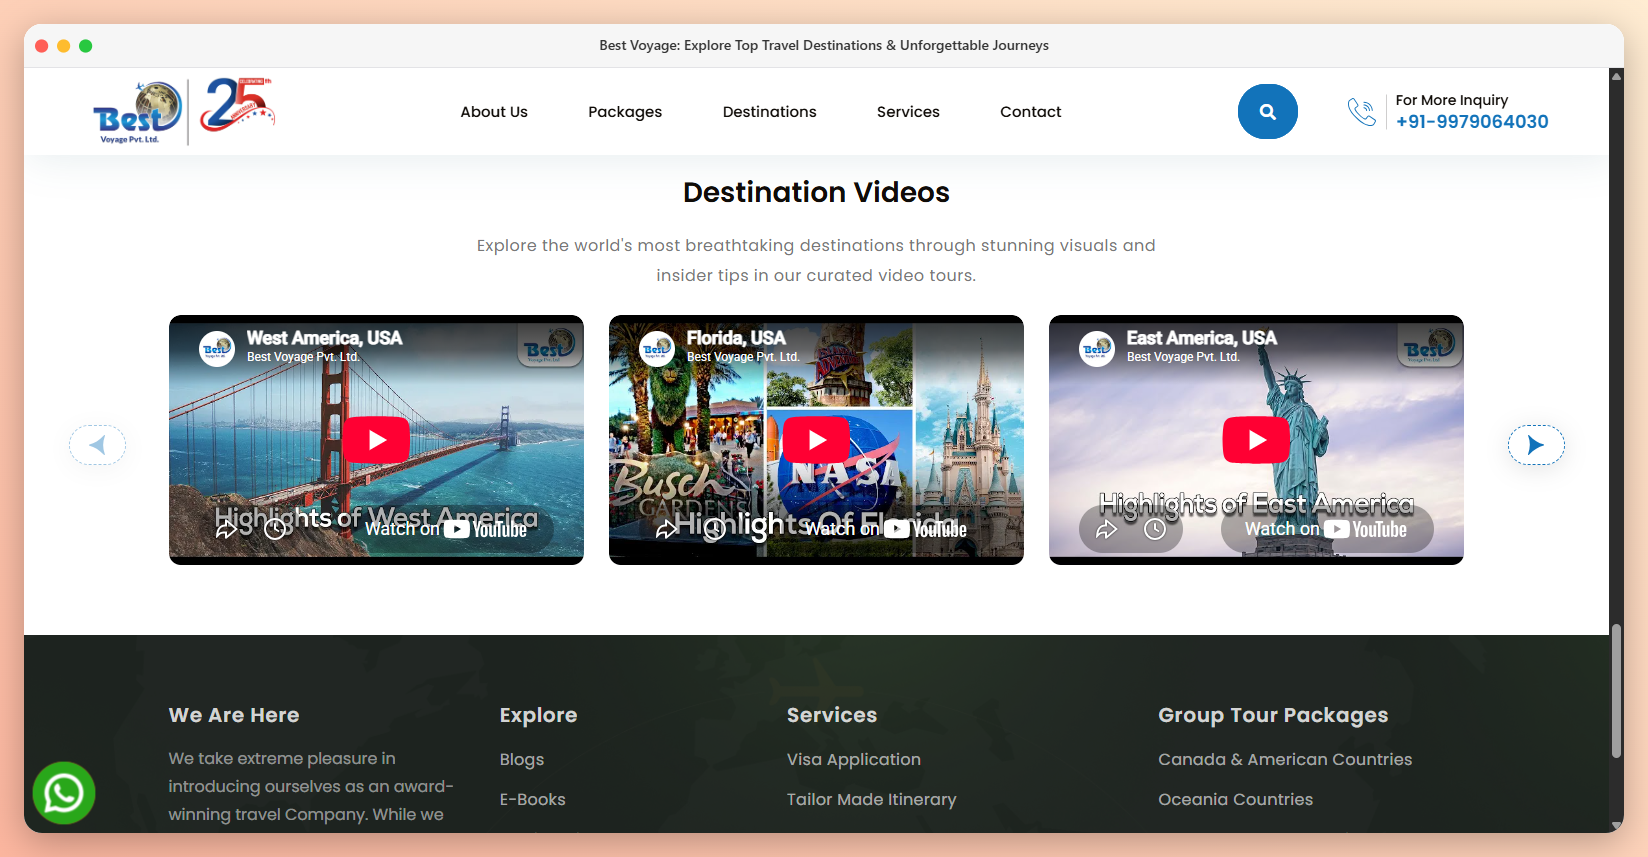Click channel avatar on East America video
The height and width of the screenshot is (857, 1648).
click(1097, 349)
